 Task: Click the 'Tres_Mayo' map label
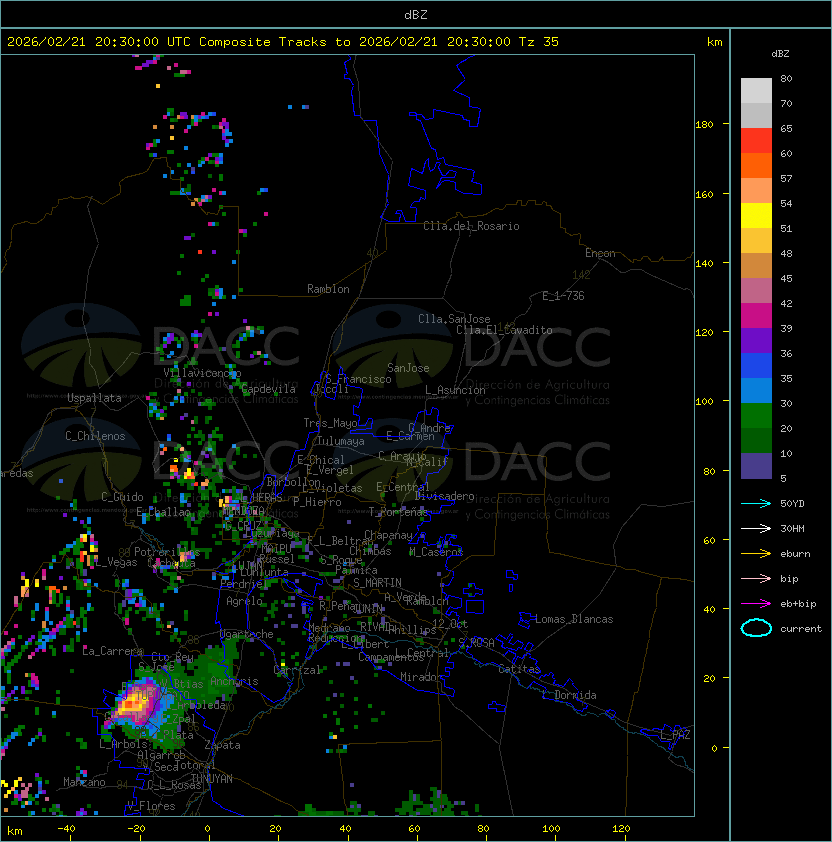330,423
